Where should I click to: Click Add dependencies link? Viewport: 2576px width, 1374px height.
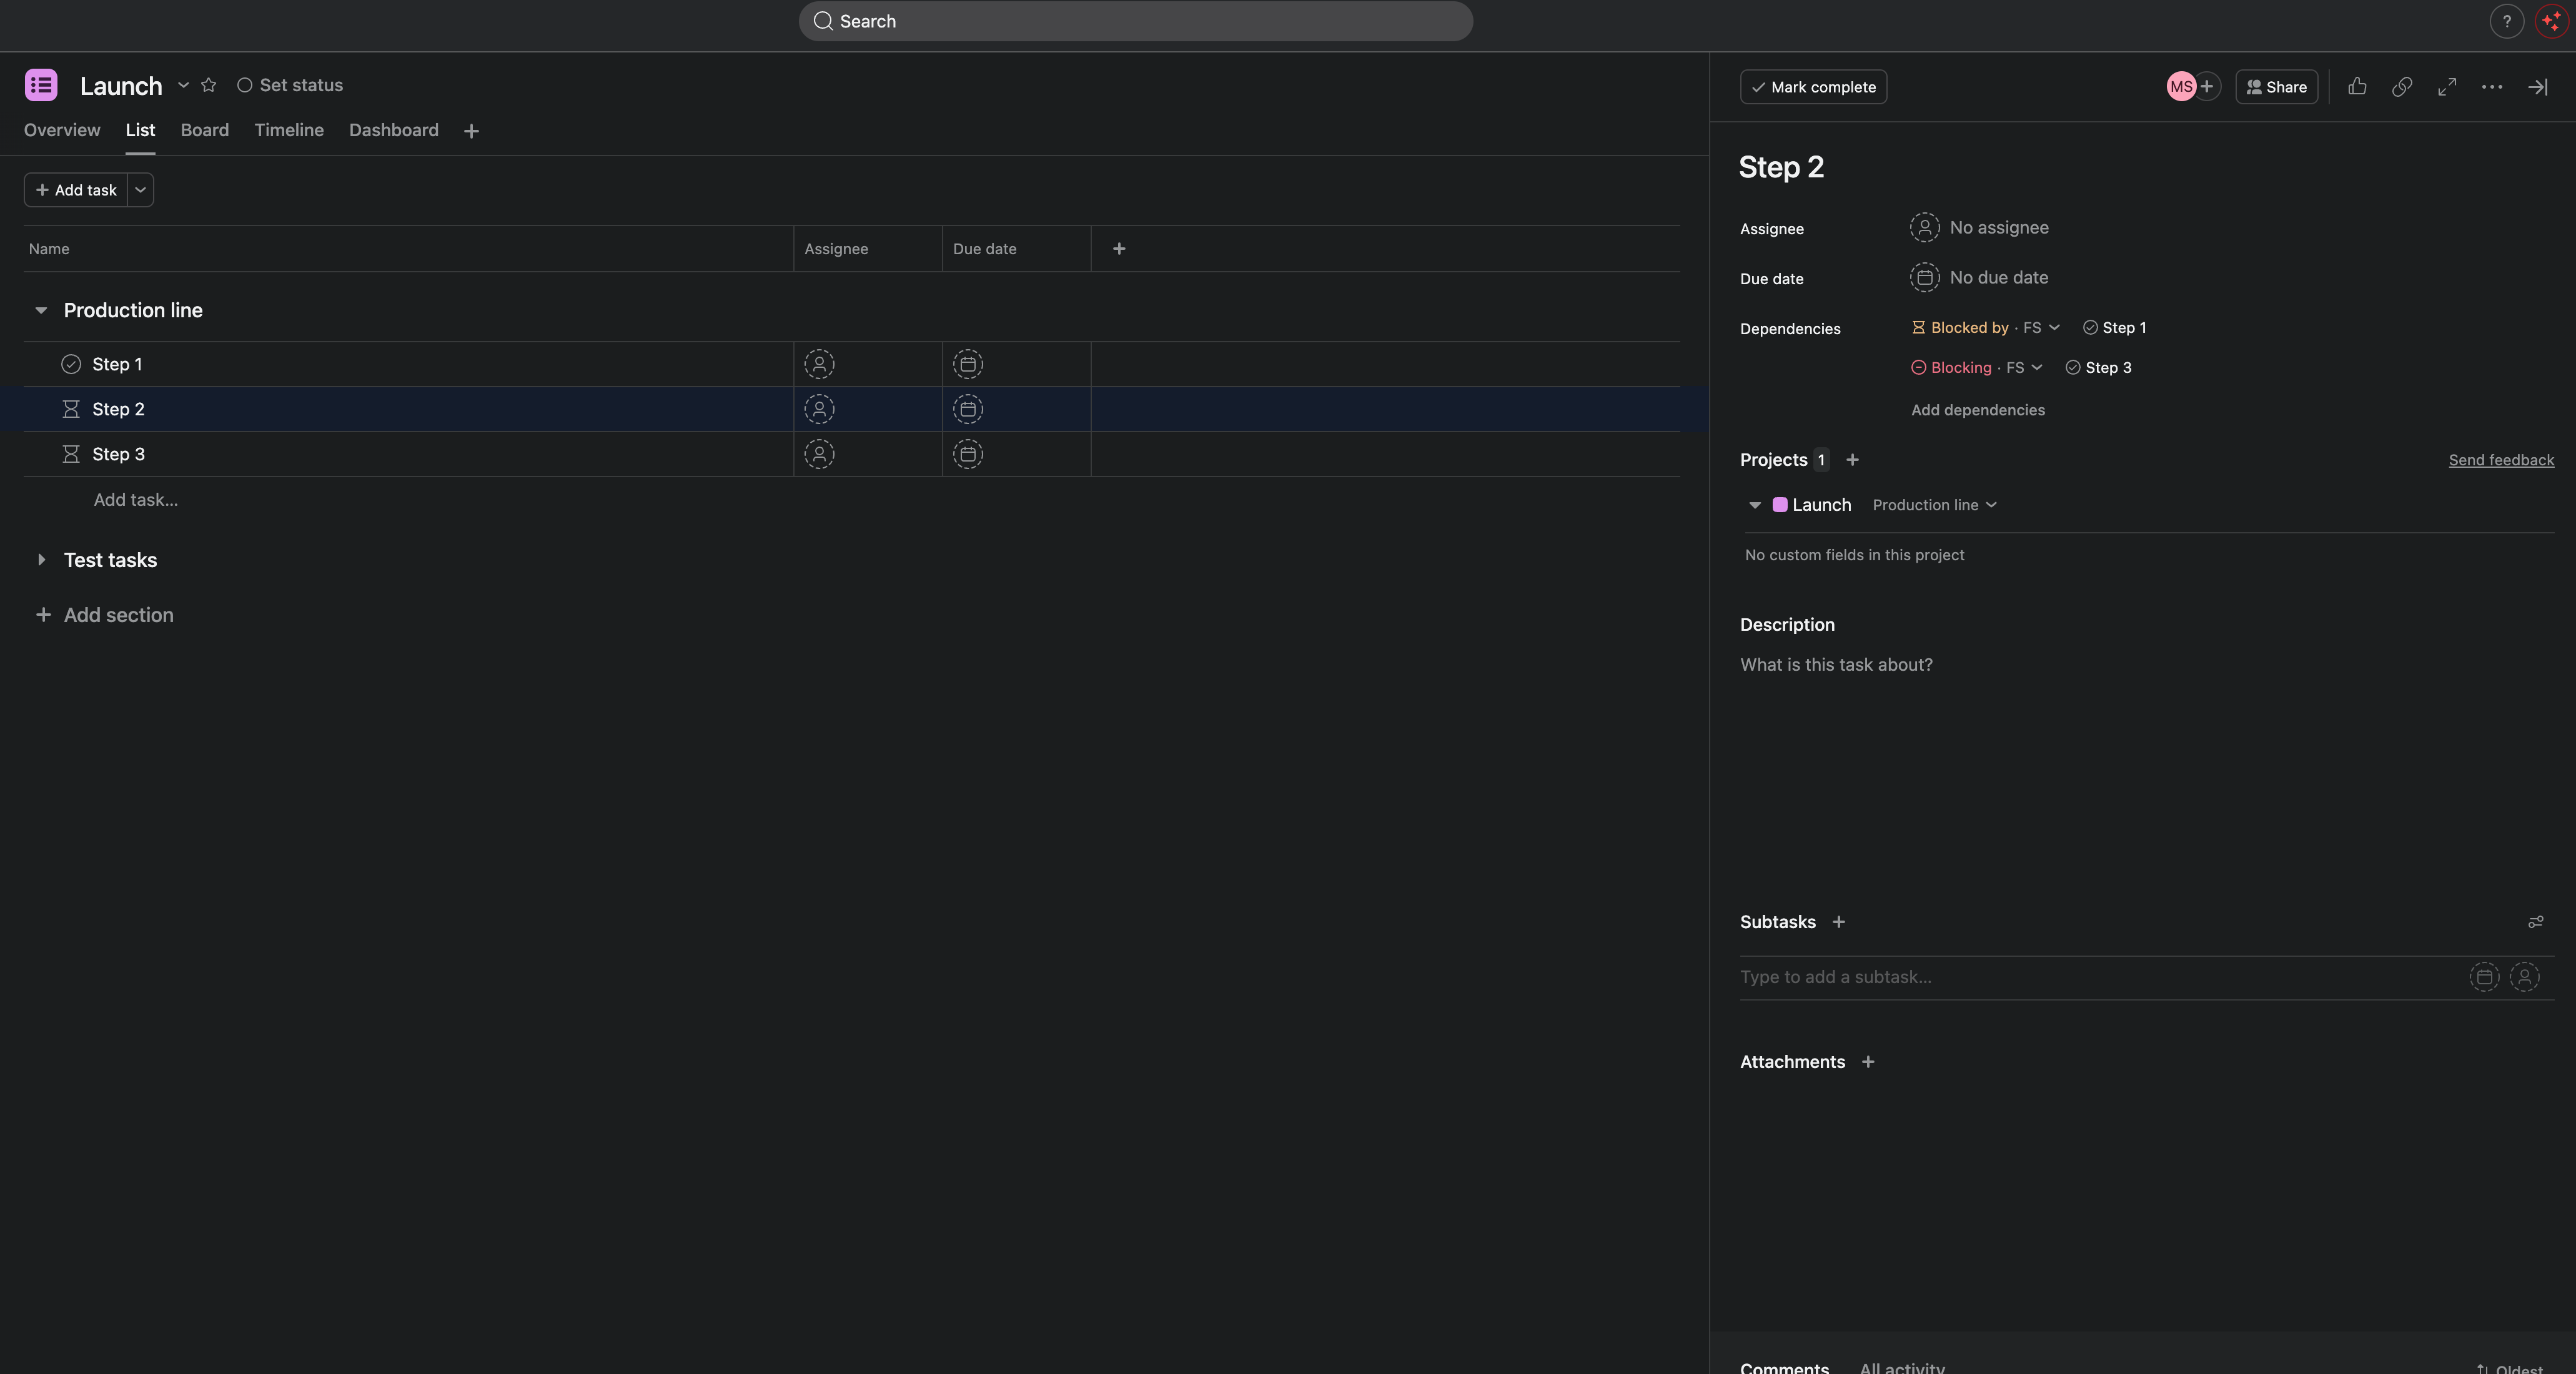point(1978,410)
